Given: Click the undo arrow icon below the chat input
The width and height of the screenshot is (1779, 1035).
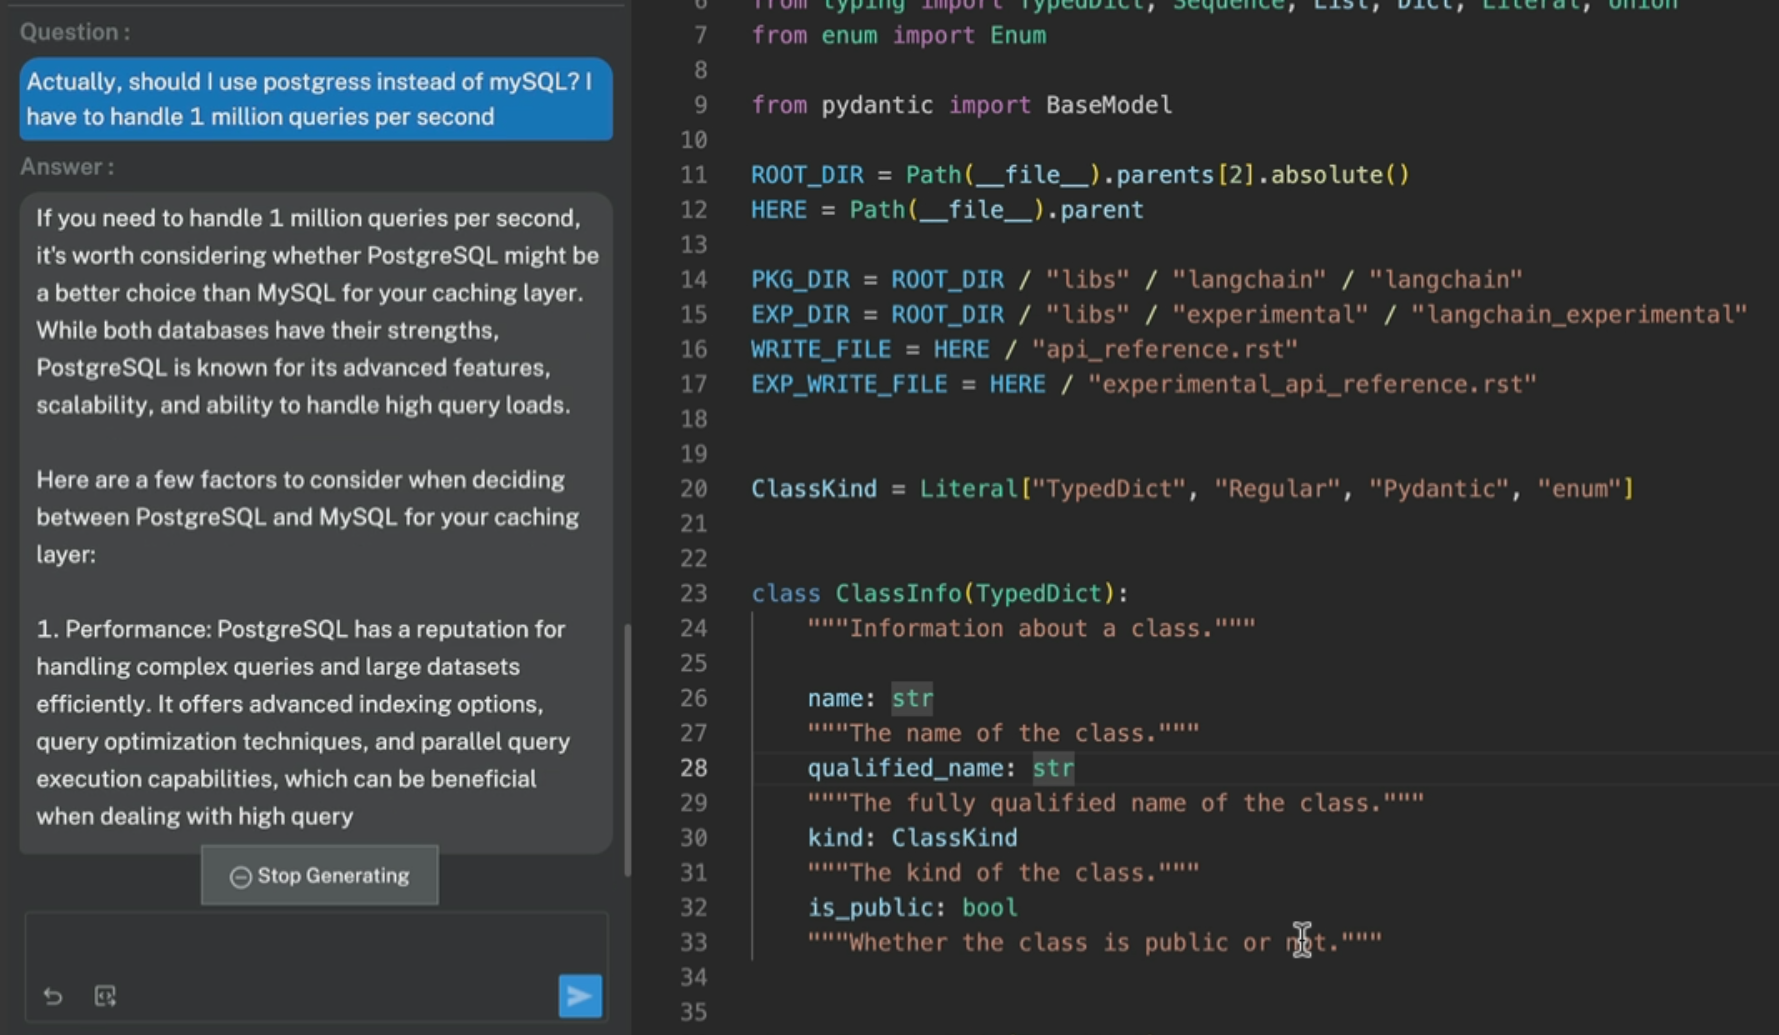Looking at the screenshot, I should 53,996.
